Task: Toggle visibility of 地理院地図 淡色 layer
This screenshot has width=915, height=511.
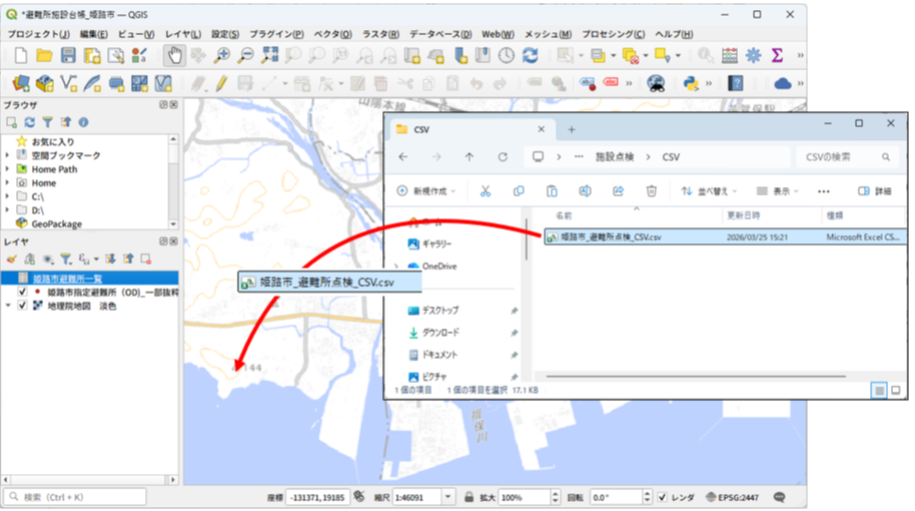Action: [23, 306]
